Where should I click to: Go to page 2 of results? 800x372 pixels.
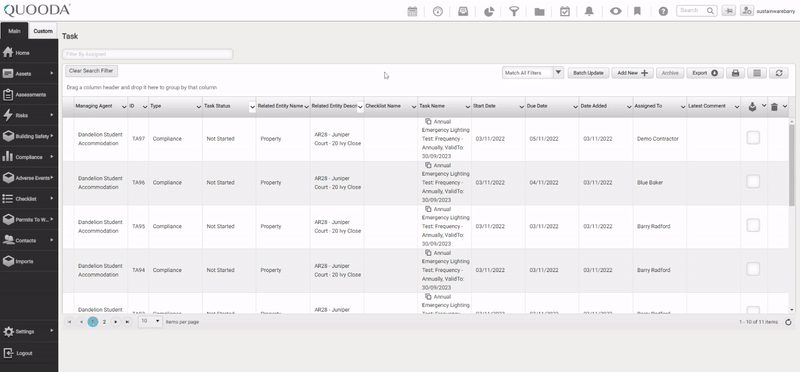[104, 322]
